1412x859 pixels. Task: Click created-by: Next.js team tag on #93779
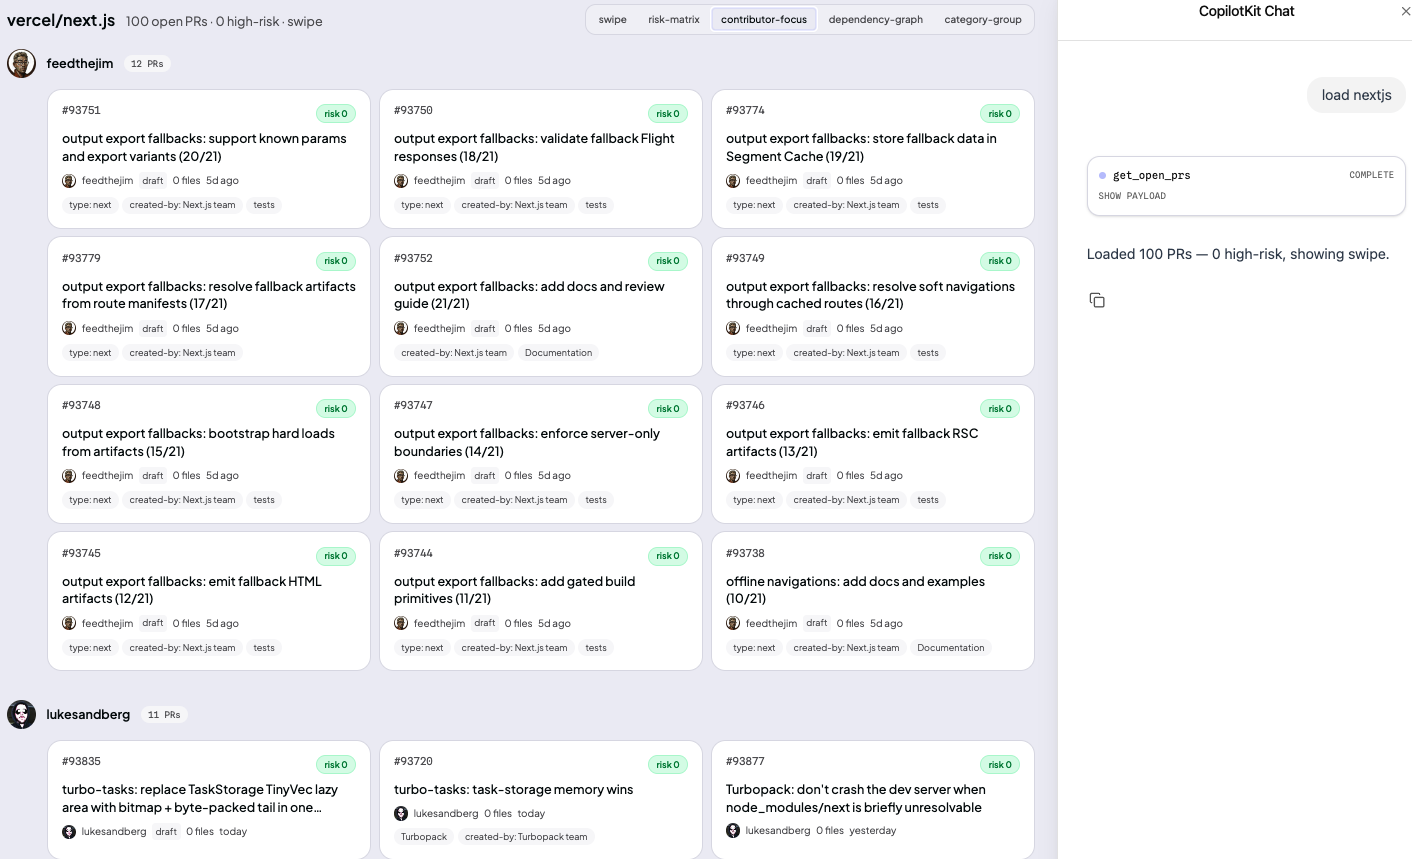[182, 353]
